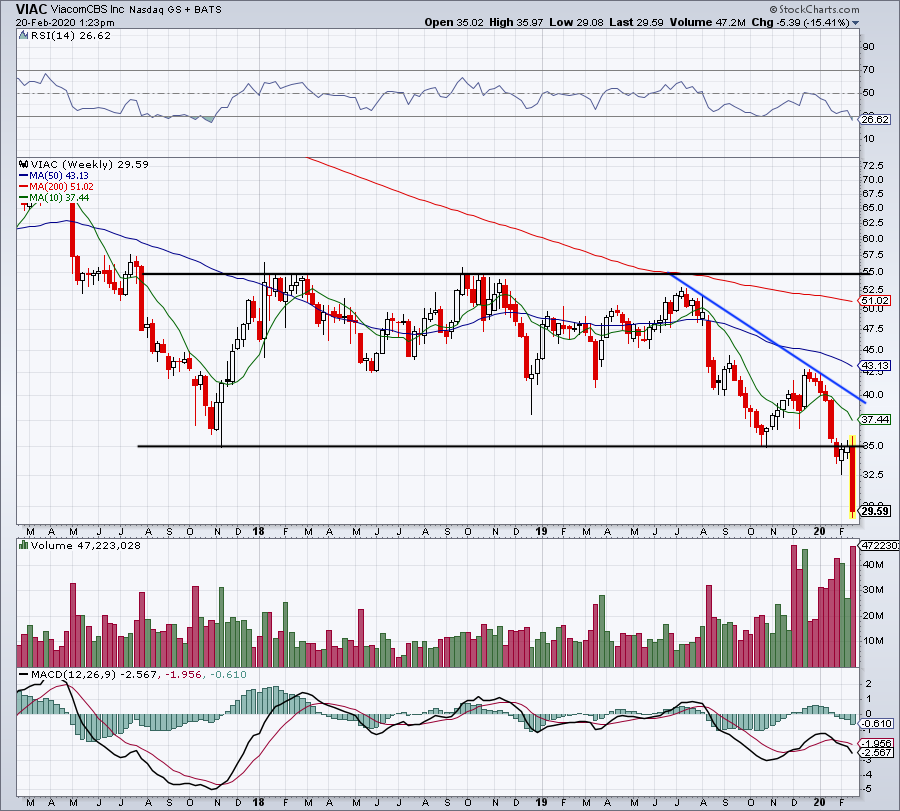Image resolution: width=900 pixels, height=811 pixels.
Task: Click the 70 overbought label on RSI axis
Action: (x=868, y=70)
